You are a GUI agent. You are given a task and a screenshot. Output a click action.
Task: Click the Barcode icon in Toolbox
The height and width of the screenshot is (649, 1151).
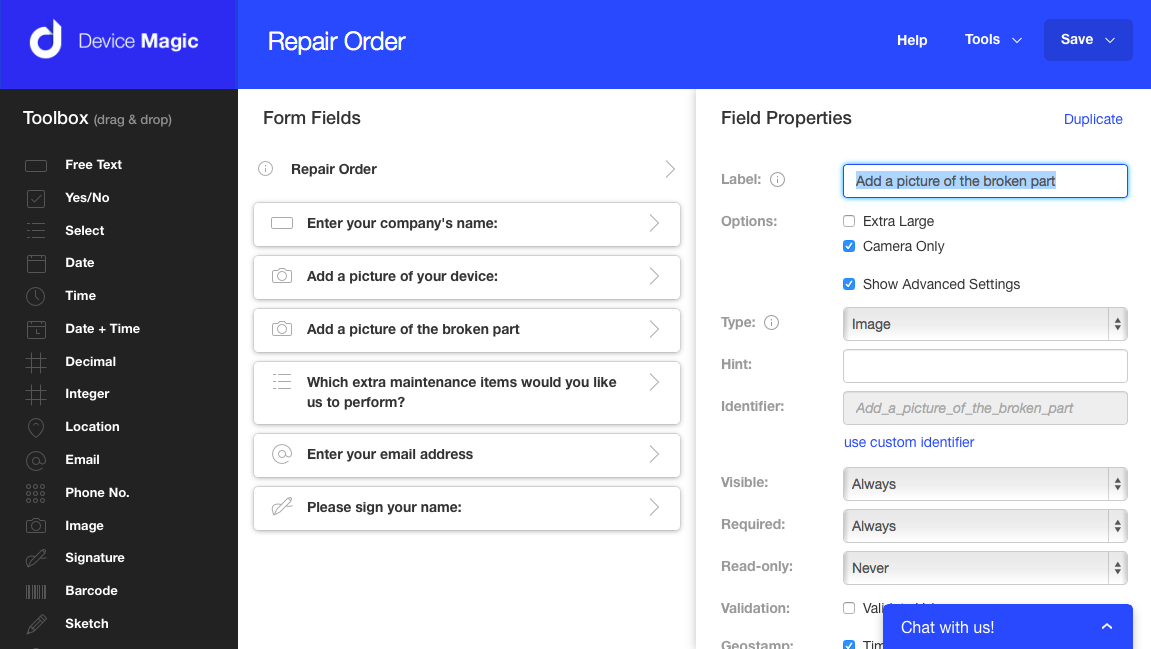36,591
